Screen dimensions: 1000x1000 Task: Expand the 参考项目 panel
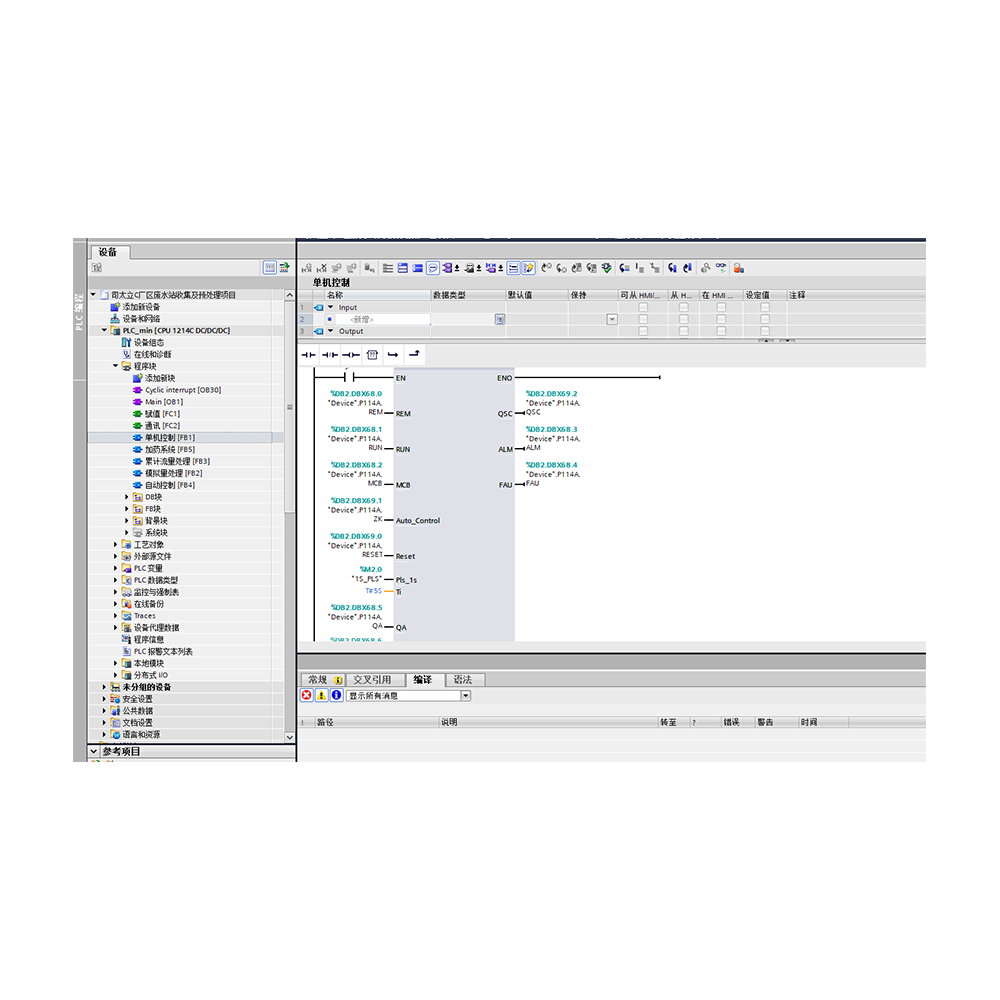(x=94, y=752)
